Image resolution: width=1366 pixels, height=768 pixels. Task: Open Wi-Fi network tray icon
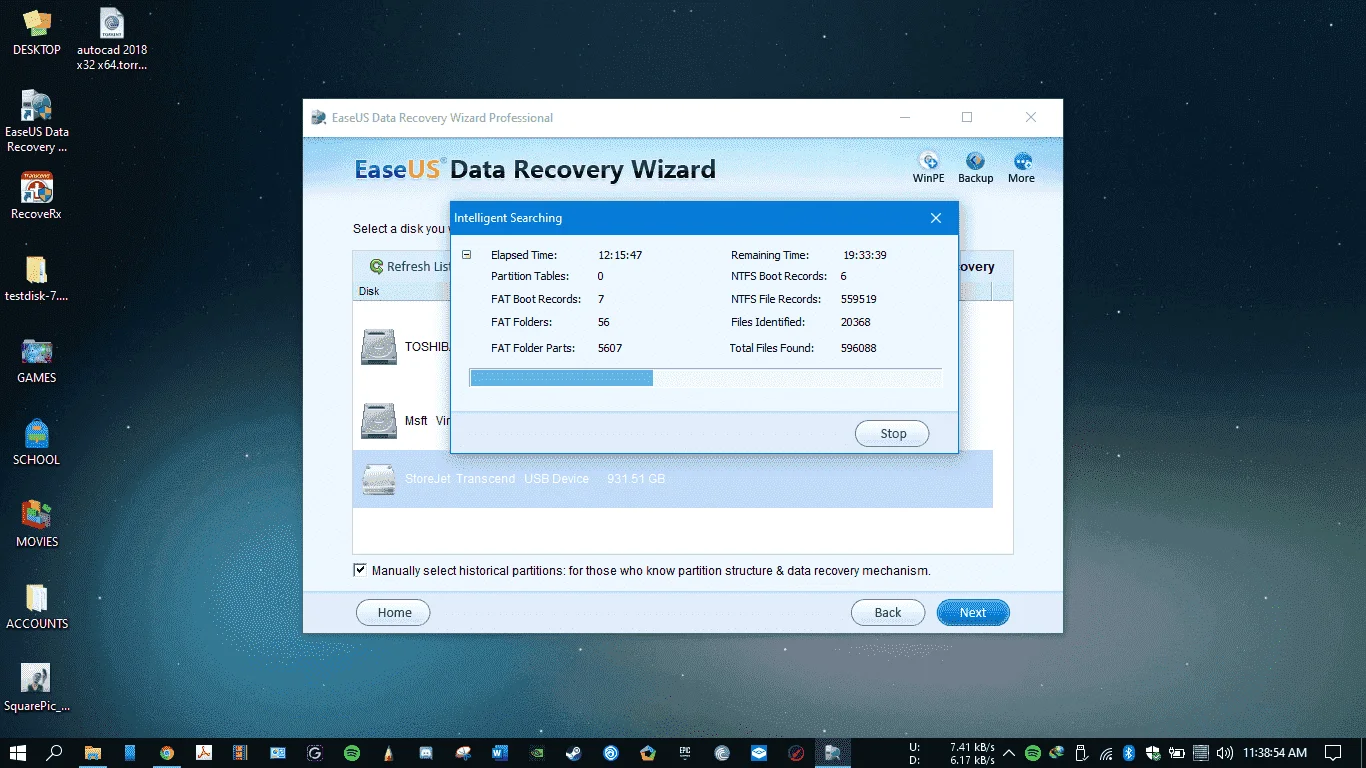tap(1105, 753)
